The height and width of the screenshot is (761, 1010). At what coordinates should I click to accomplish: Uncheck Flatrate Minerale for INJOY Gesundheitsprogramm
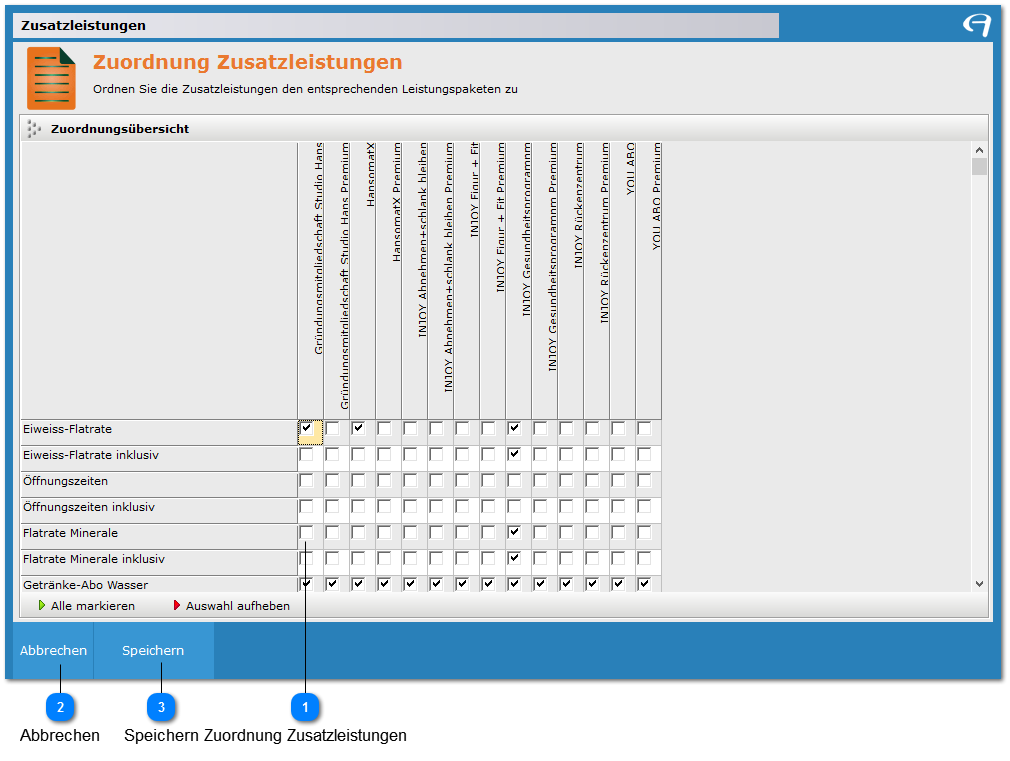[x=514, y=532]
